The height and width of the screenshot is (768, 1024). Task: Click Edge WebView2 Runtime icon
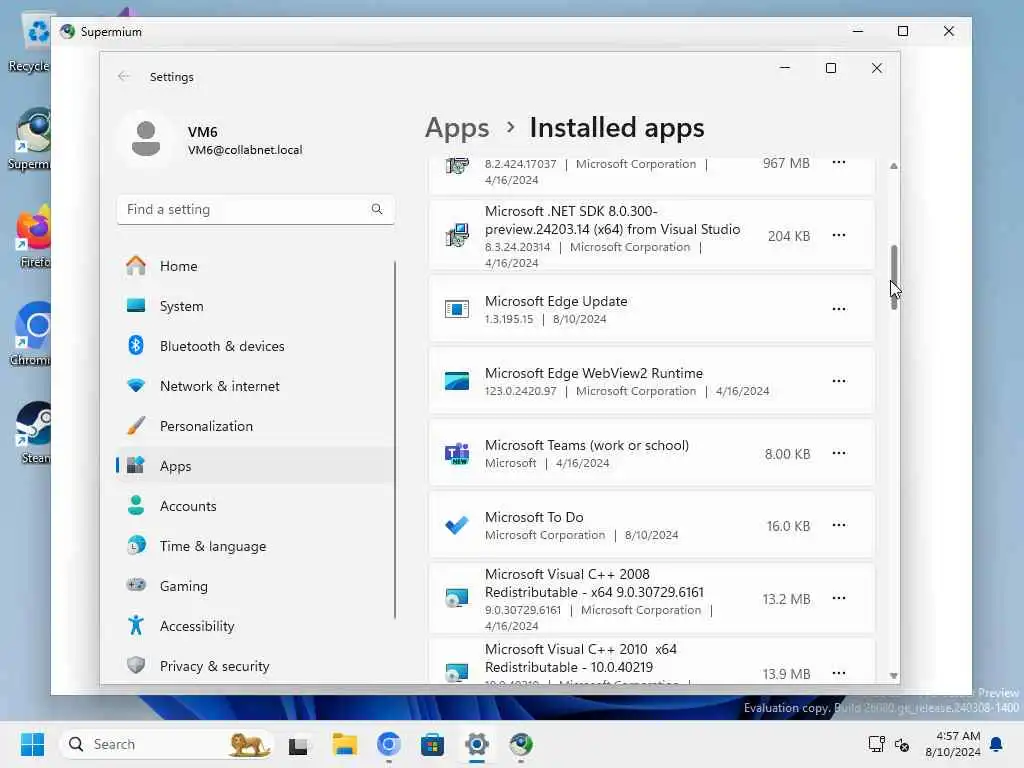click(x=457, y=381)
